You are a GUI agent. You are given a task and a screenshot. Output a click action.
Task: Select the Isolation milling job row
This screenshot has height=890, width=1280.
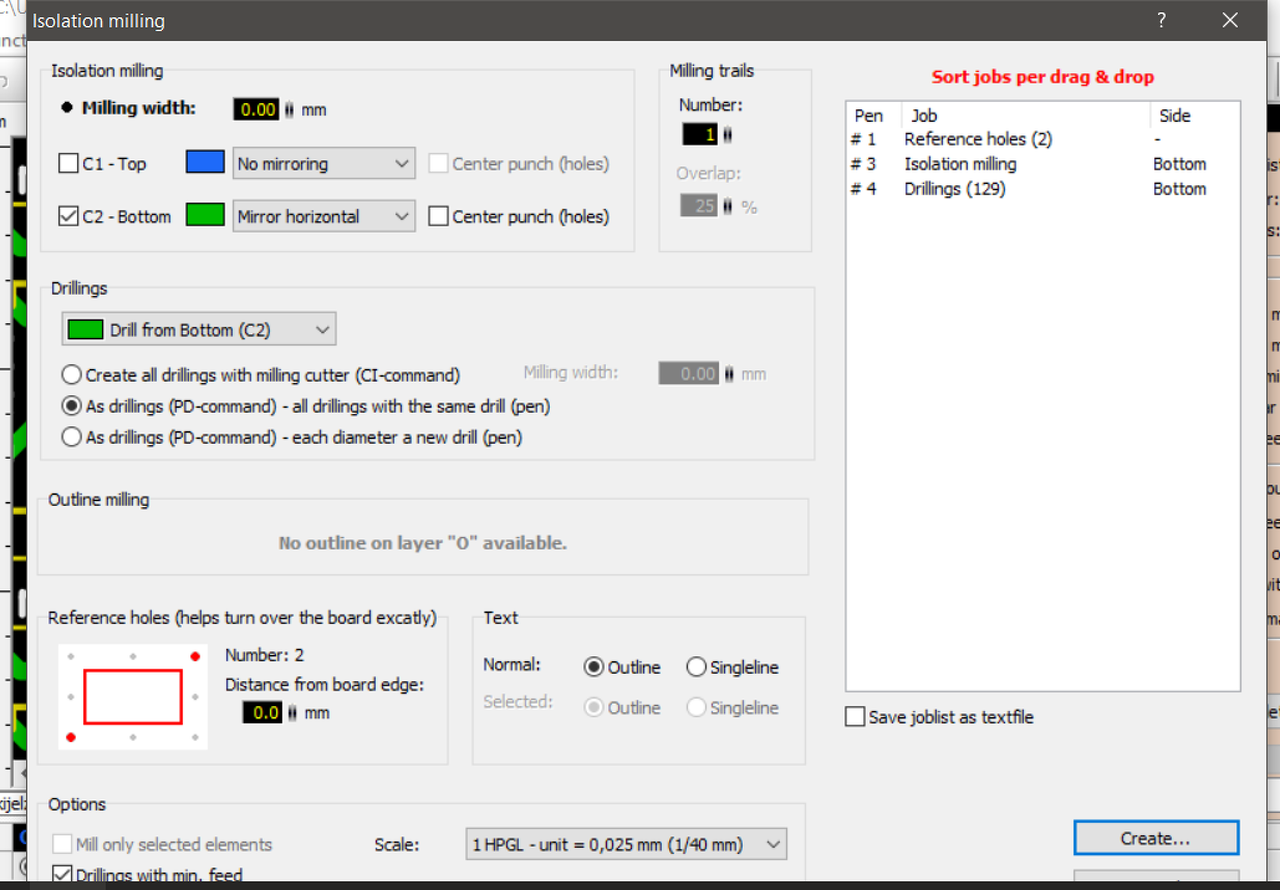tap(1042, 164)
